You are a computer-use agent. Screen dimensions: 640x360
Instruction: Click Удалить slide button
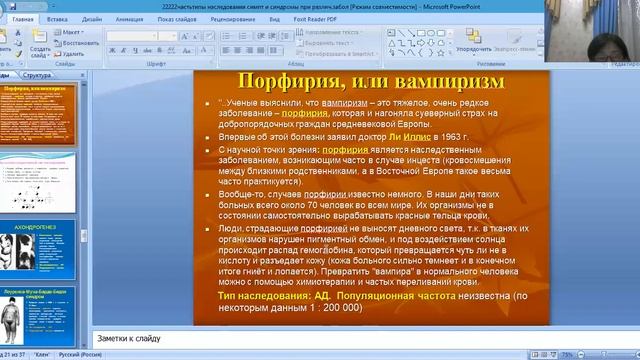pos(69,54)
